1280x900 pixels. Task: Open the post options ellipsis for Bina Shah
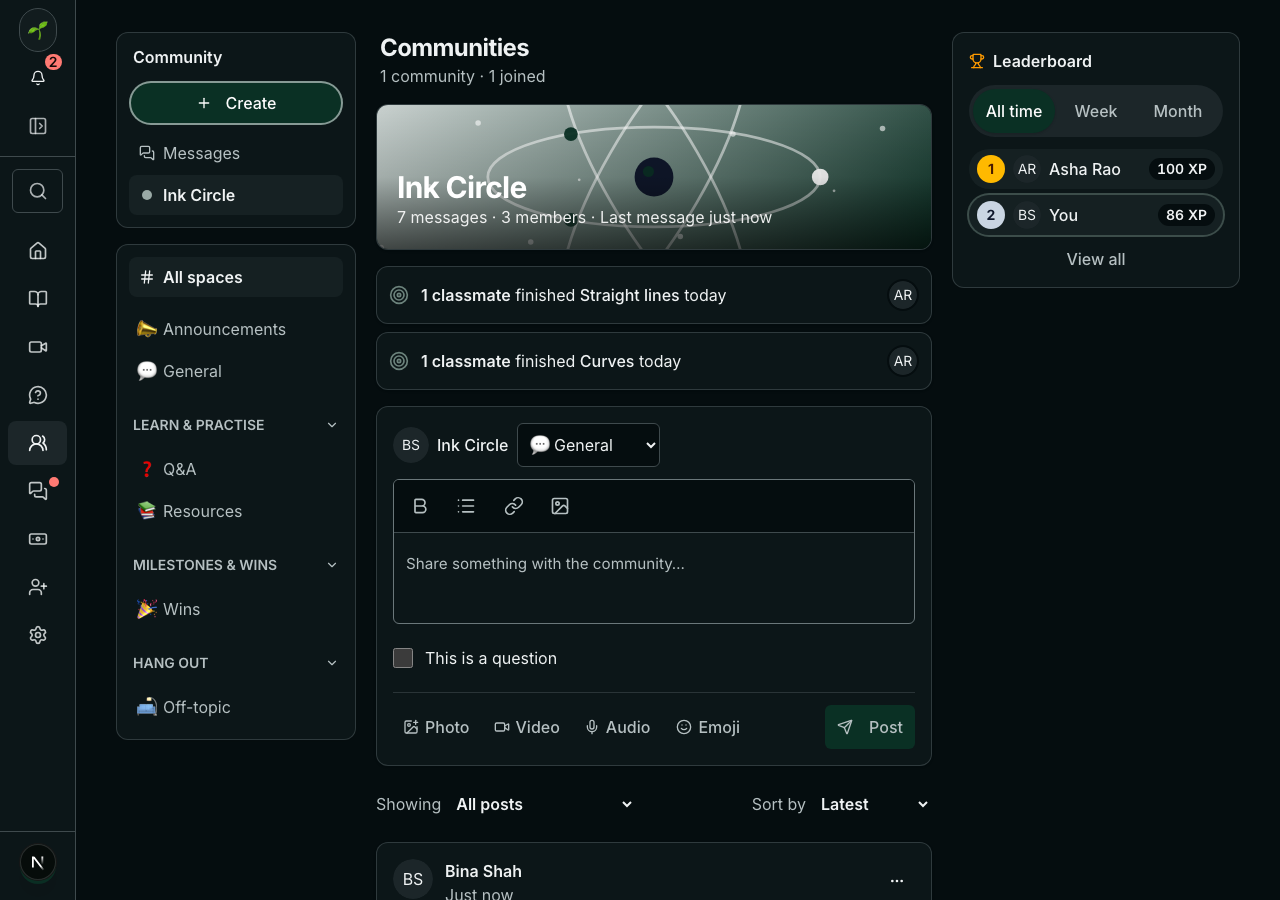(x=897, y=881)
